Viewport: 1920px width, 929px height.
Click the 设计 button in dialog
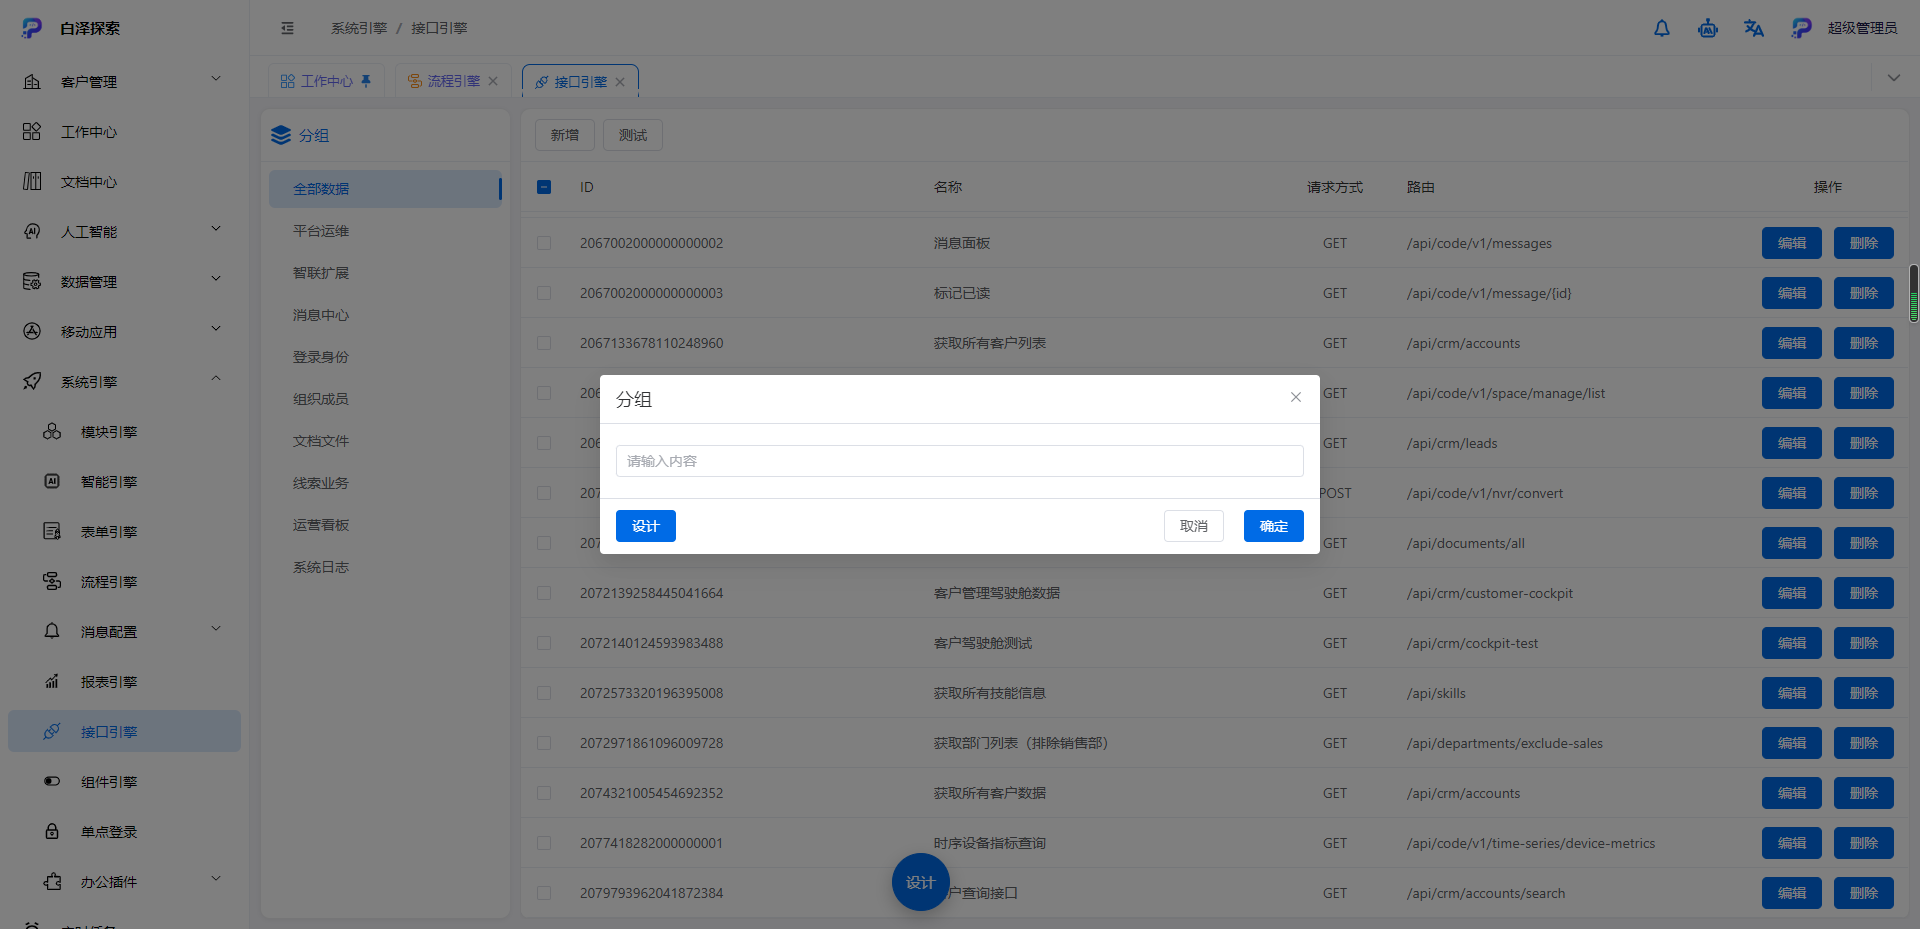645,526
